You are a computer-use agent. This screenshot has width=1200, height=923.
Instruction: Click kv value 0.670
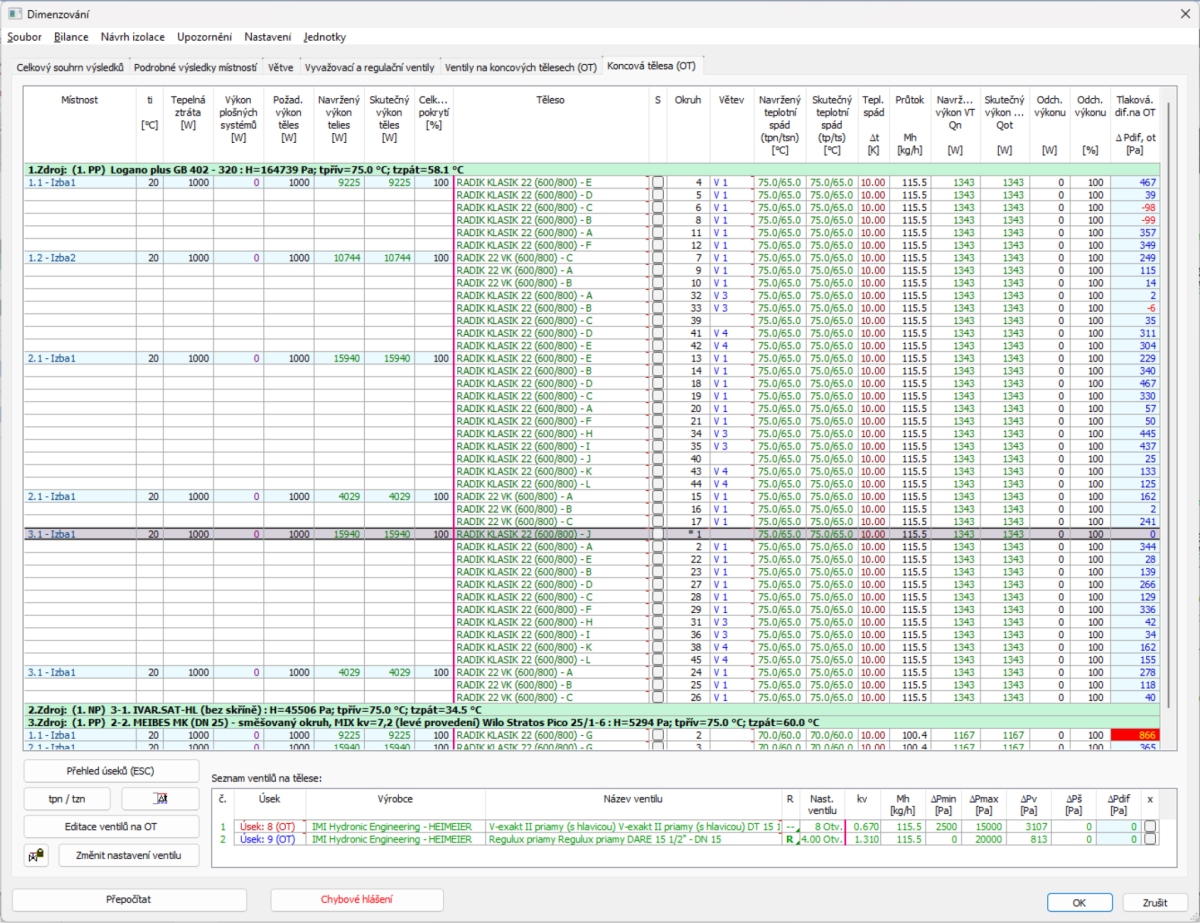click(864, 827)
